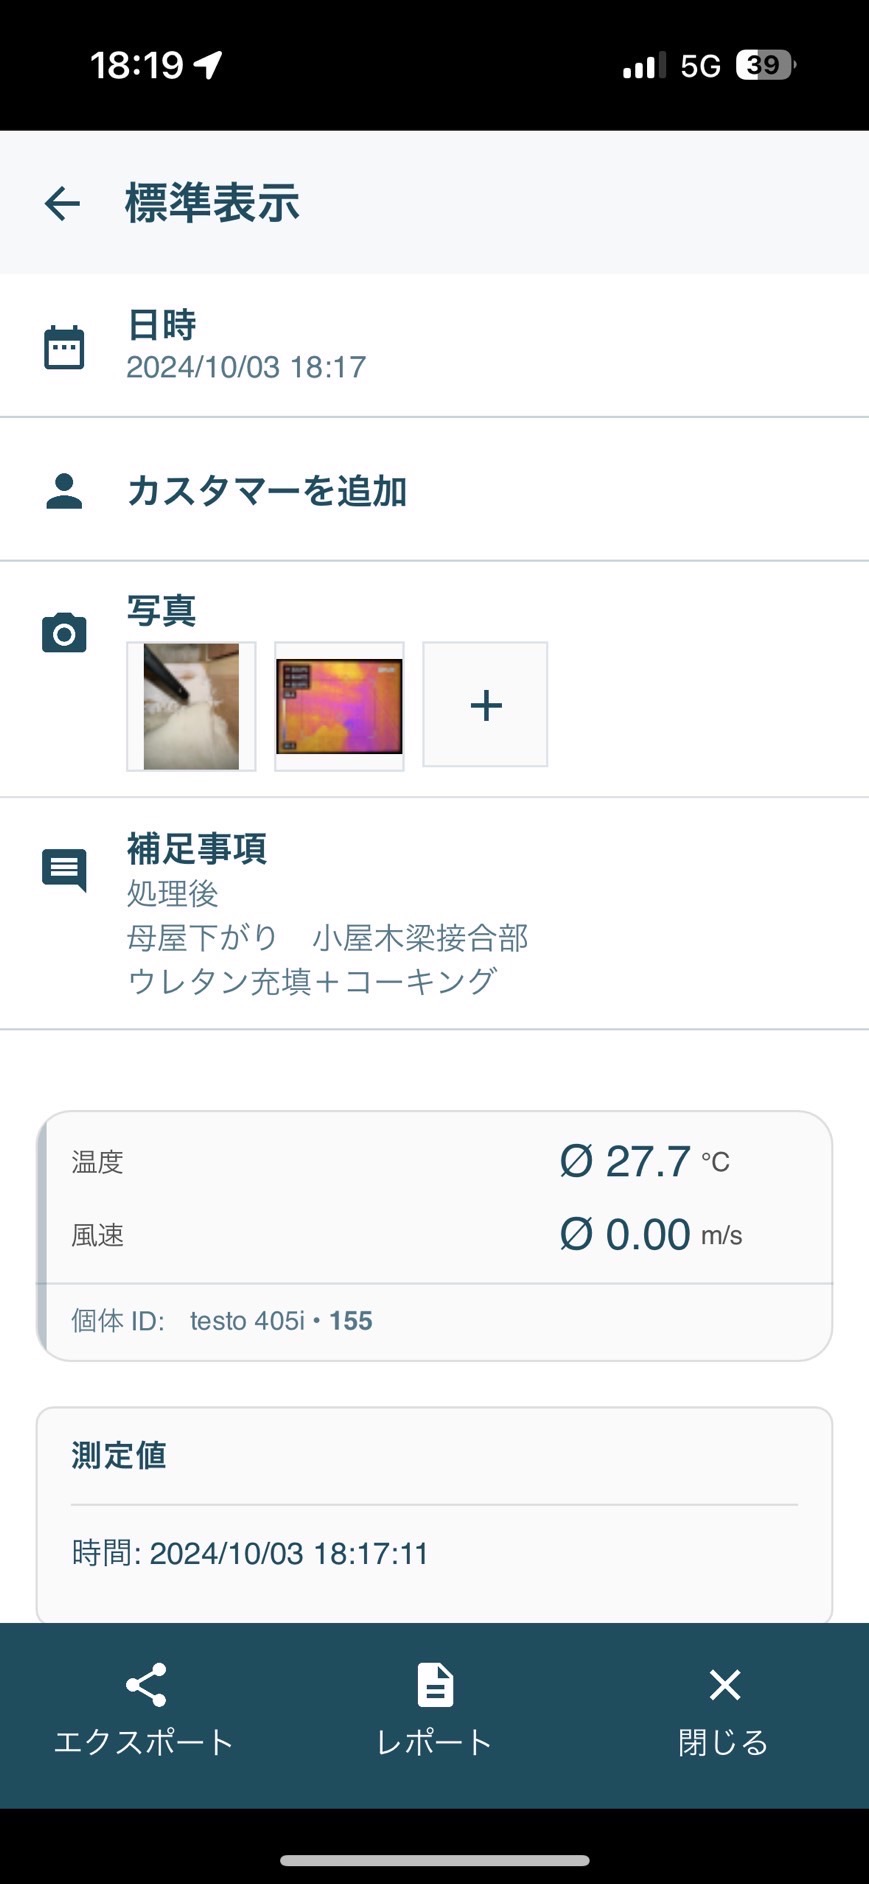Tap the X icon above 閉じる
This screenshot has width=869, height=1884.
(x=724, y=1685)
